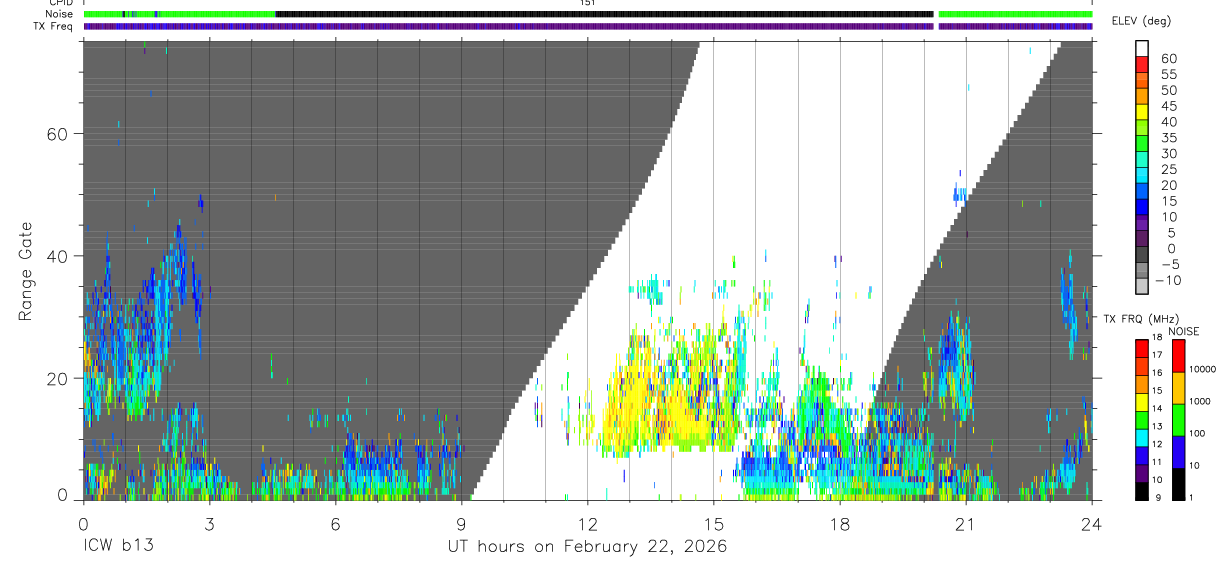This screenshot has height=567, width=1228.
Task: Click the yellow segment of the ELEV color bar
Action: tap(1142, 112)
